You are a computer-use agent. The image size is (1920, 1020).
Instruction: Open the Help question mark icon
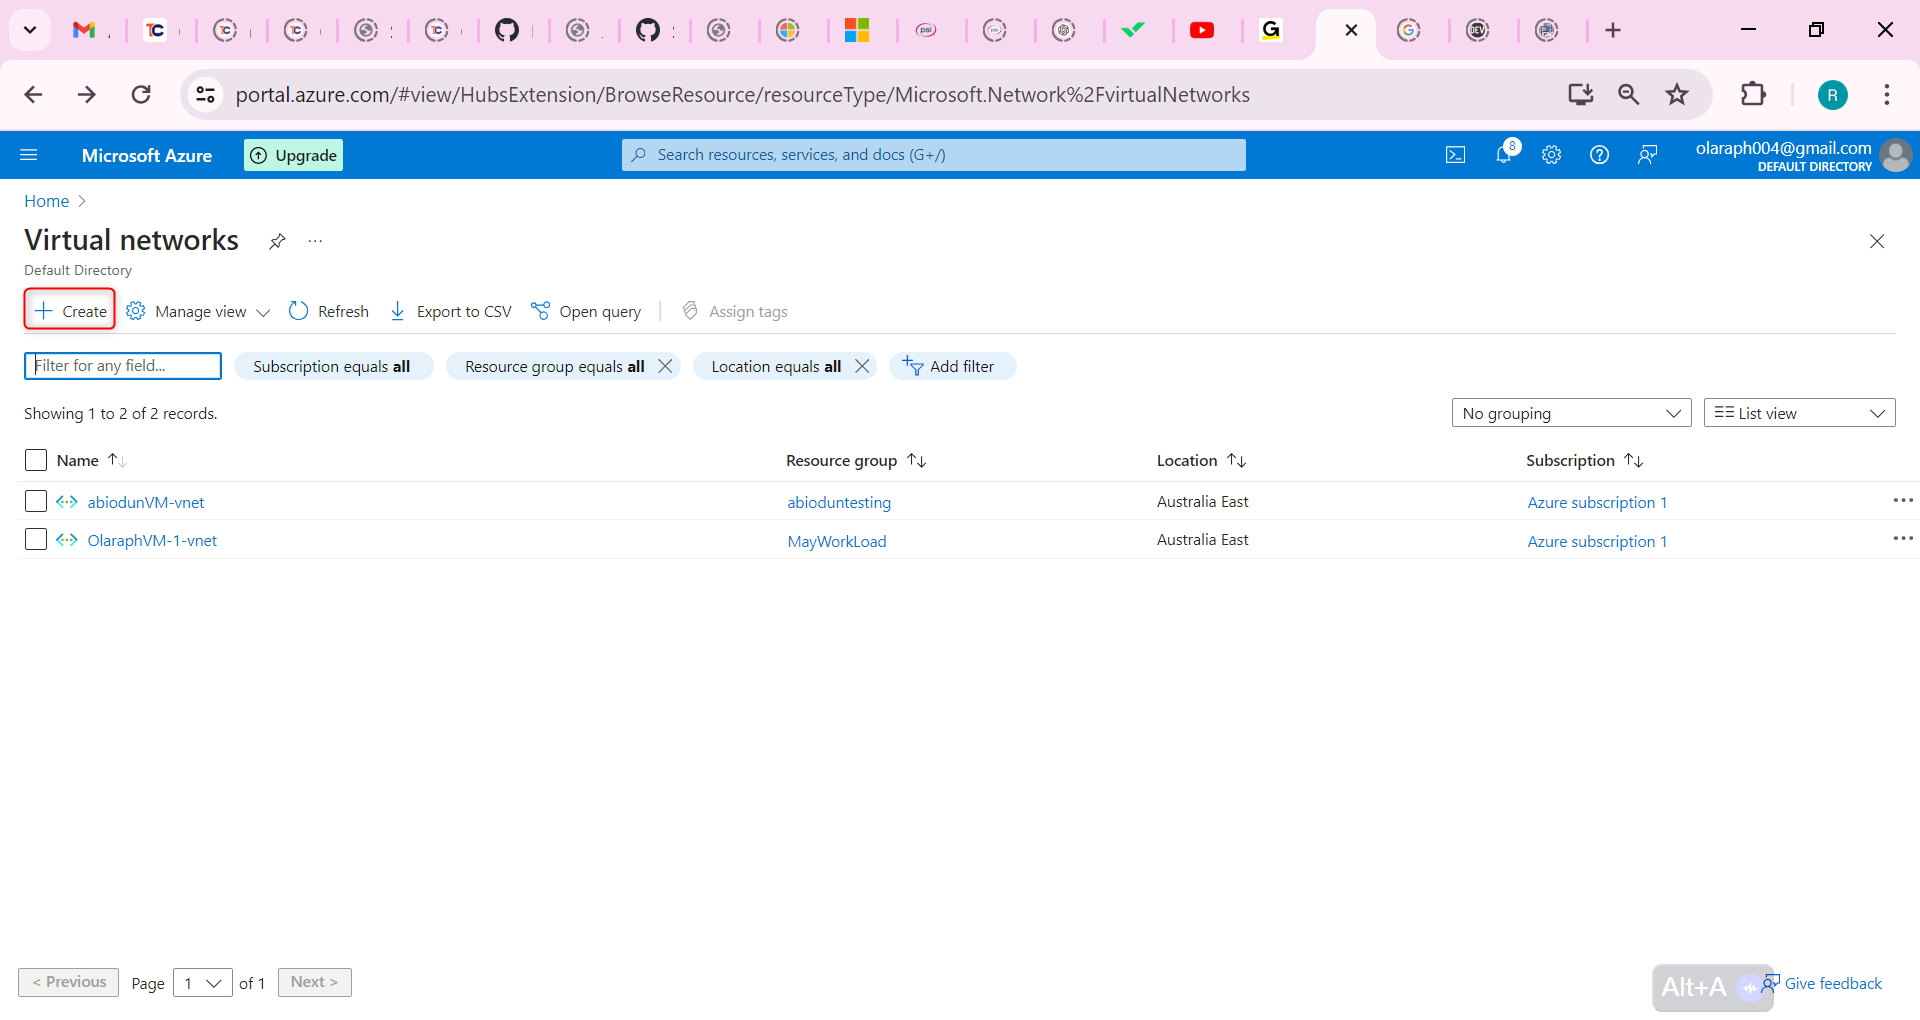pyautogui.click(x=1599, y=155)
